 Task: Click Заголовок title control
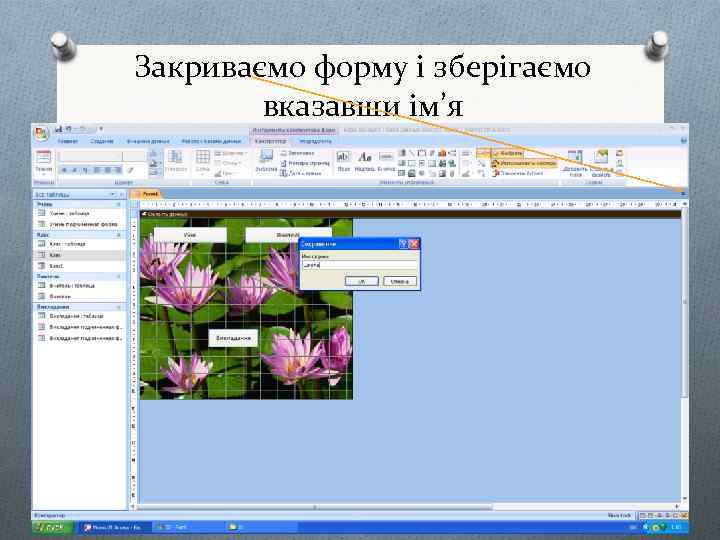coord(298,153)
